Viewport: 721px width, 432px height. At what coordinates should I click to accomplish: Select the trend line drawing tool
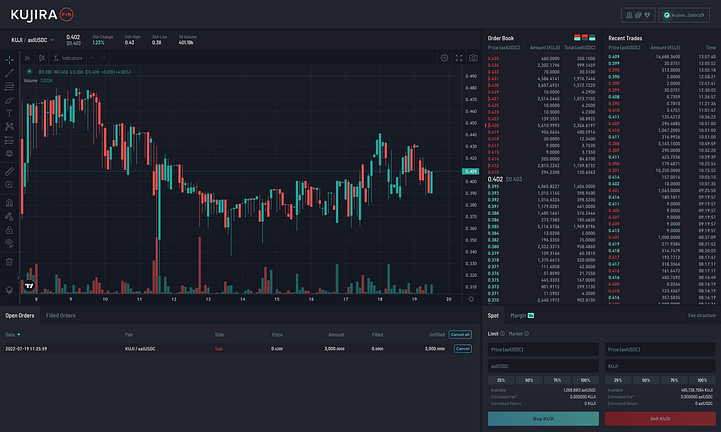(9, 73)
